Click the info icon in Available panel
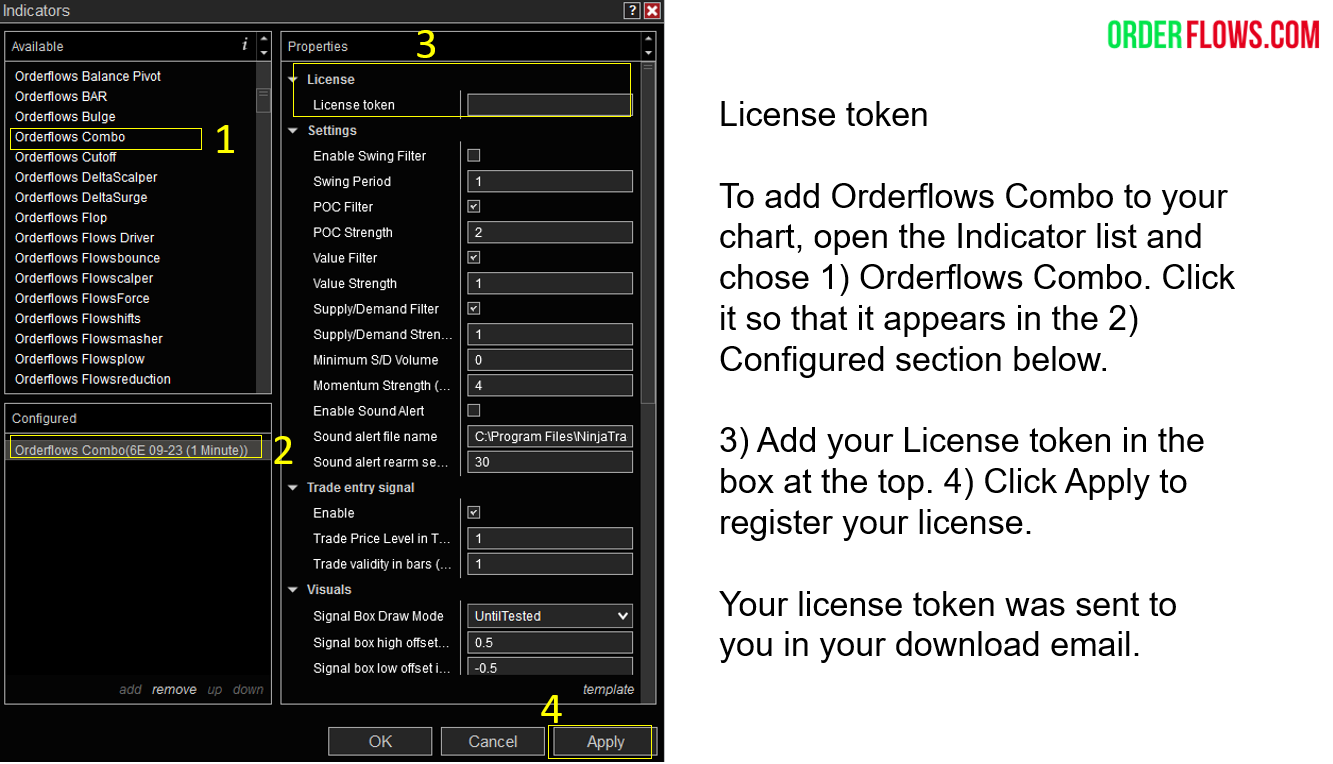Viewport: 1333px width, 764px height. coord(245,45)
